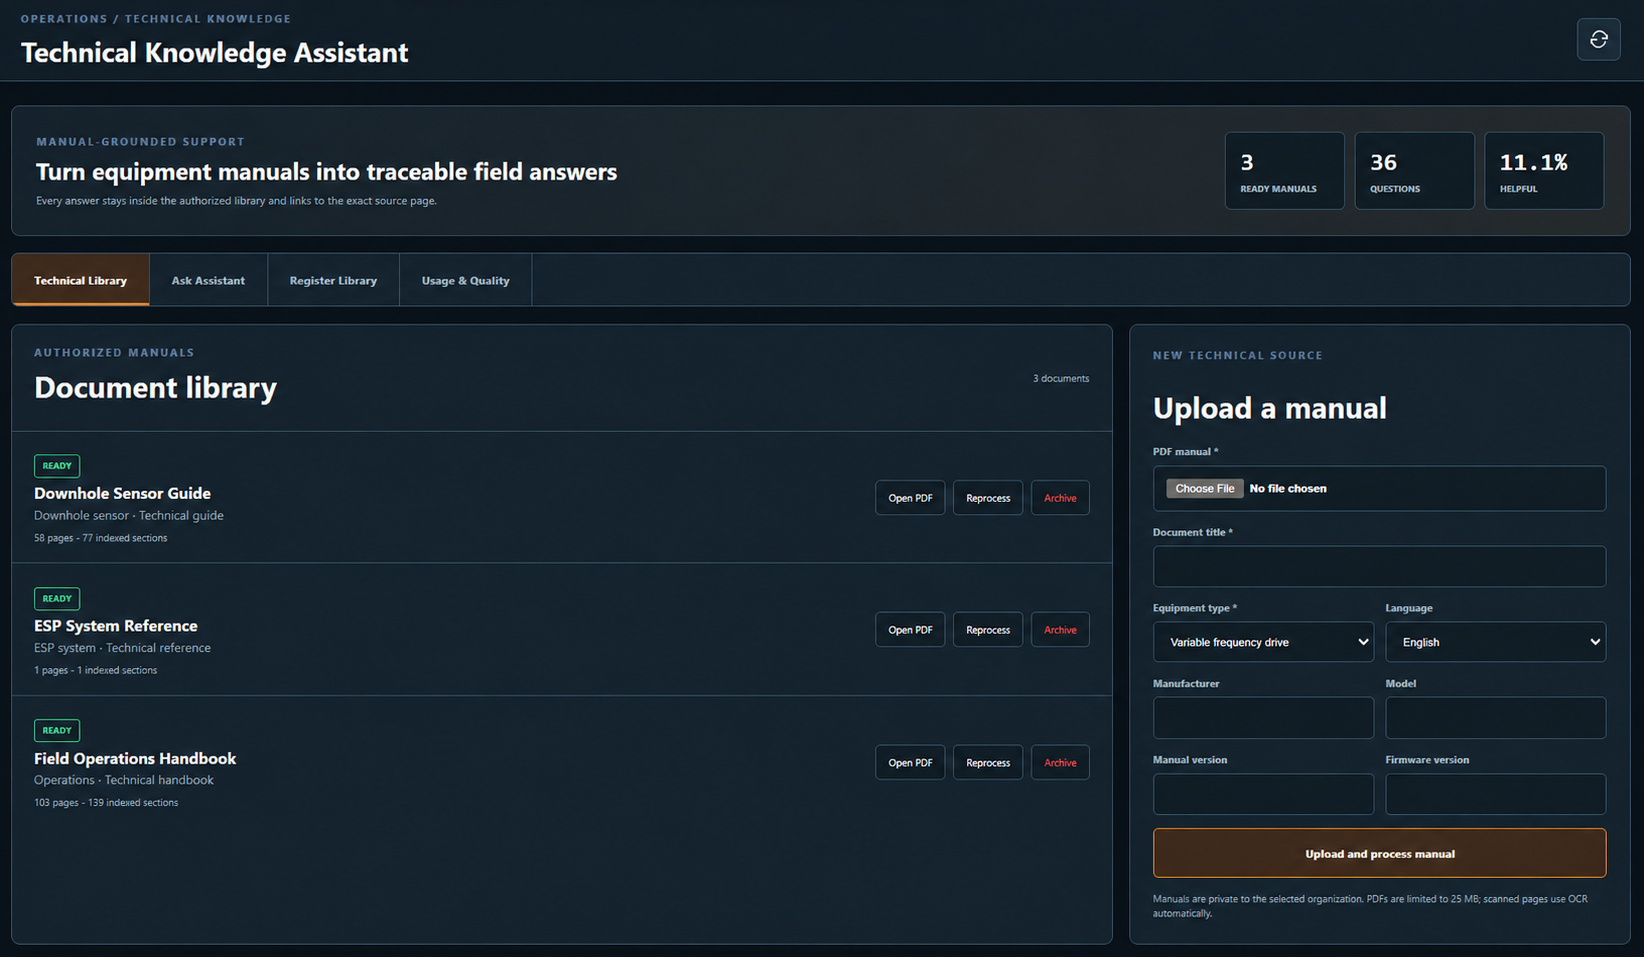Click the Downhole Sensor Guide title
The image size is (1644, 957).
tap(122, 493)
